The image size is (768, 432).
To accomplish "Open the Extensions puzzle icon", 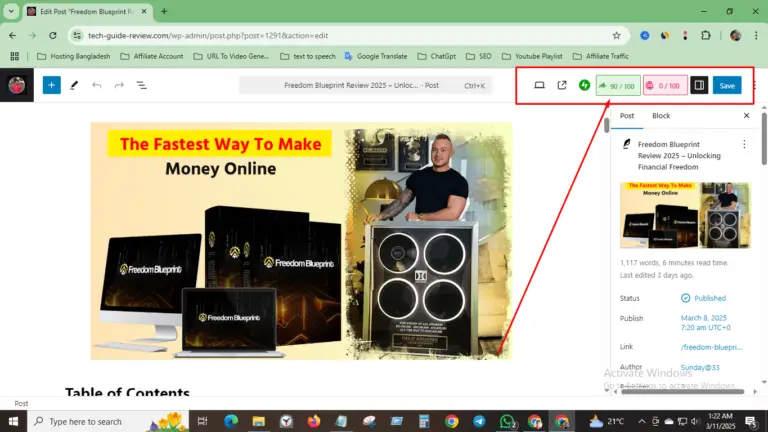I will 706,35.
